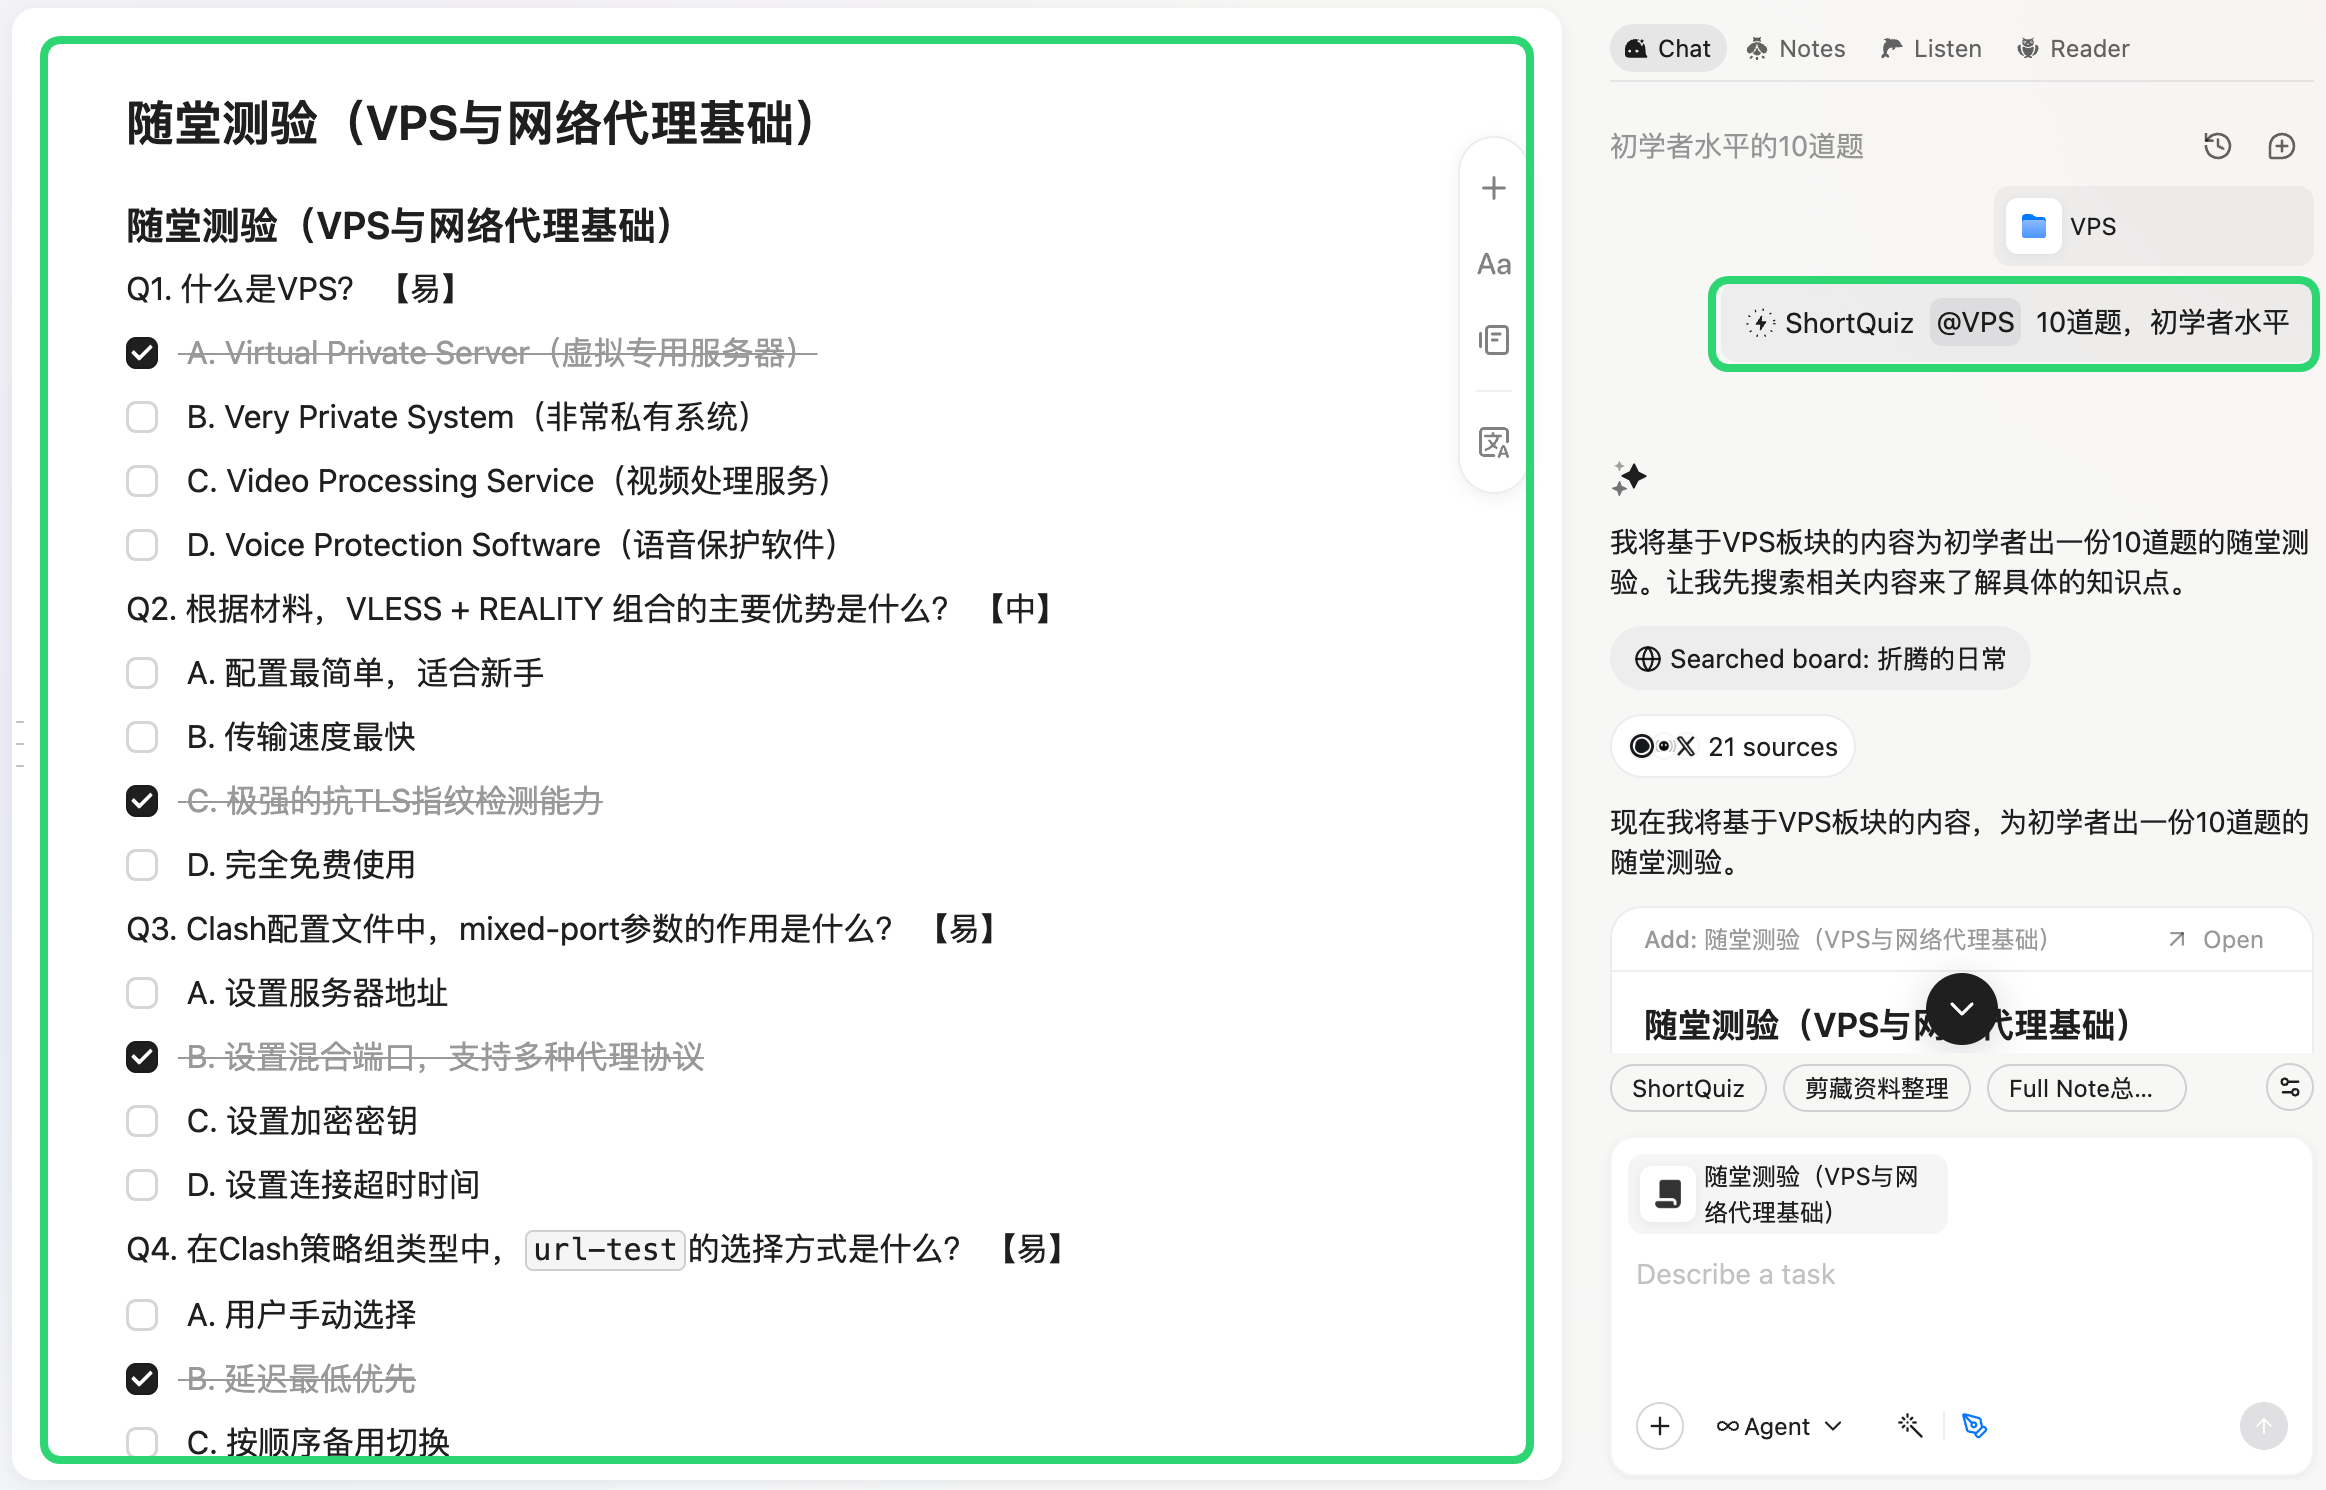Click the blue pen tool icon
2326x1490 pixels.
(1974, 1425)
